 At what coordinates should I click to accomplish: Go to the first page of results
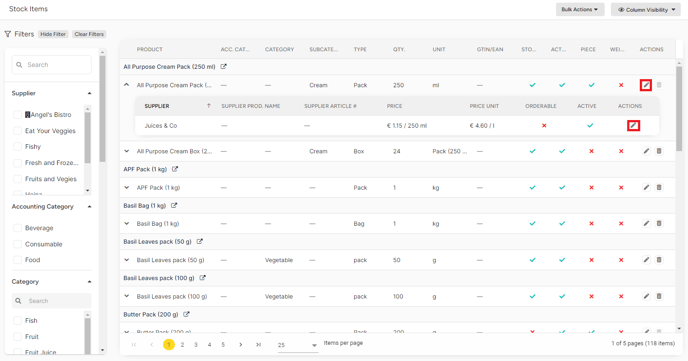coord(134,345)
